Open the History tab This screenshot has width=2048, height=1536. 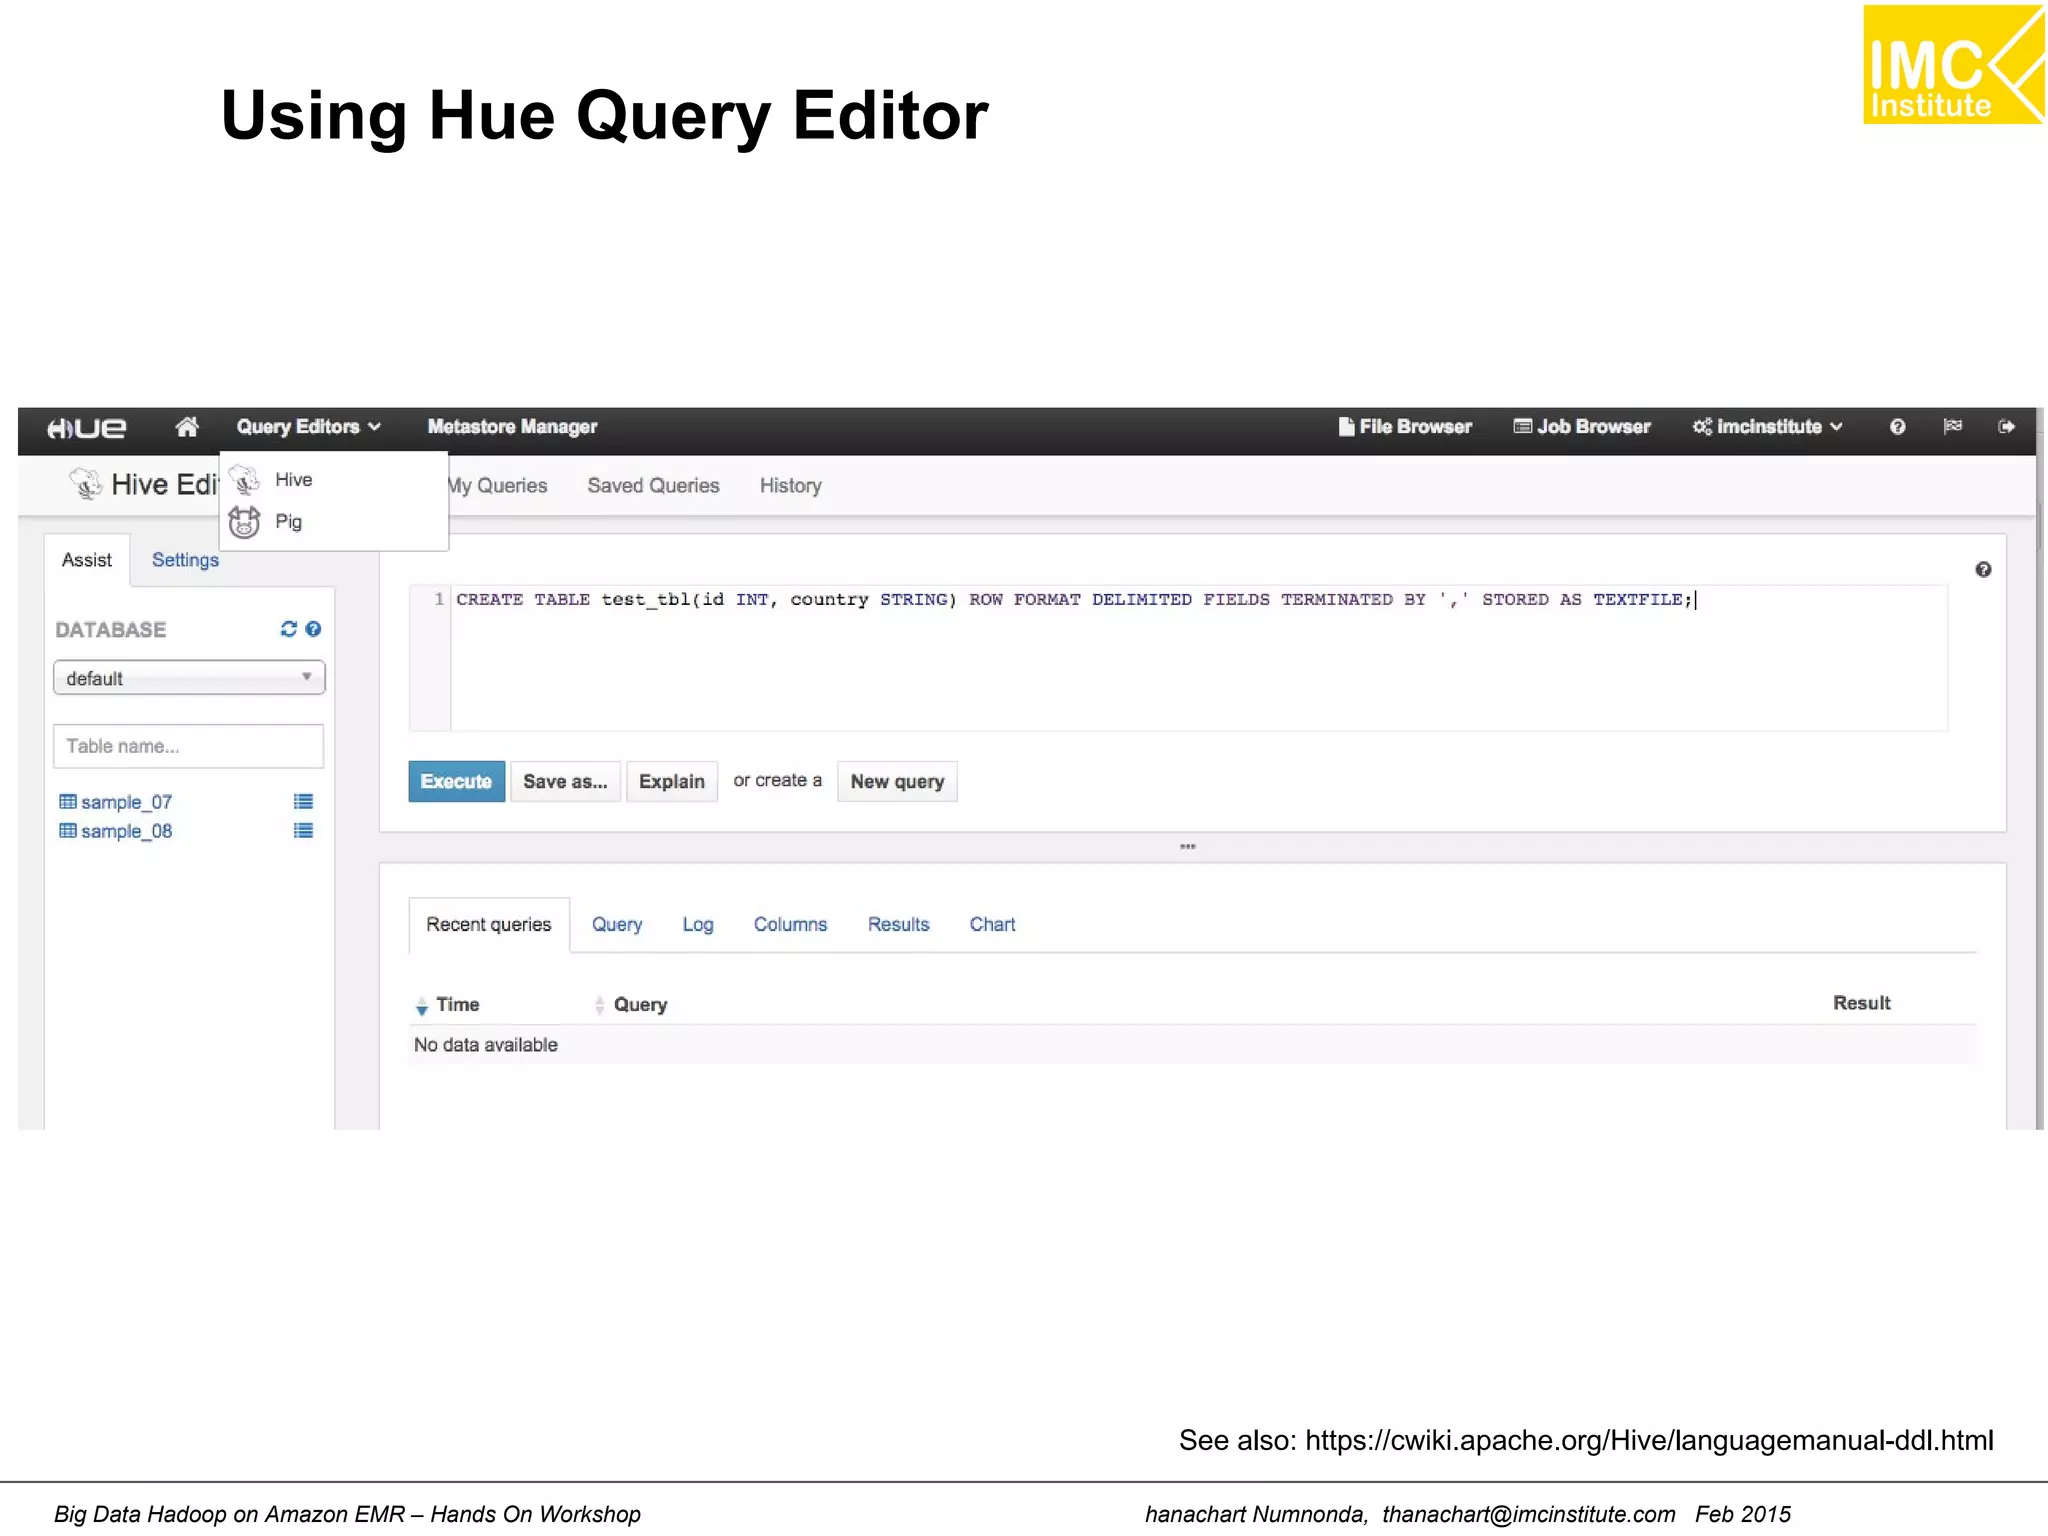coord(790,486)
